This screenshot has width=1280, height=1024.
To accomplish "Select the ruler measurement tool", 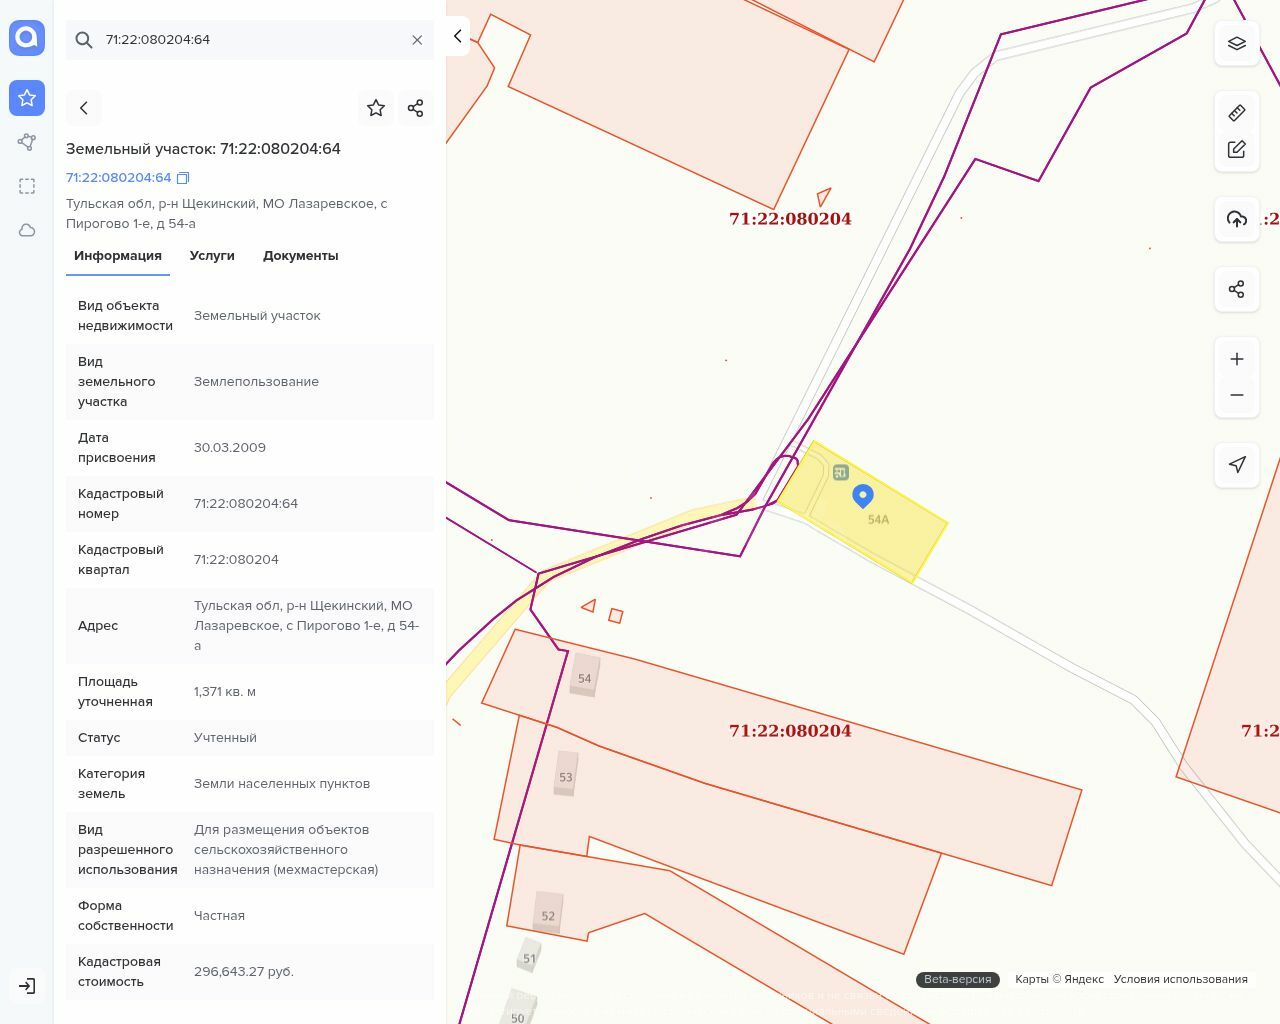I will click(x=1237, y=112).
